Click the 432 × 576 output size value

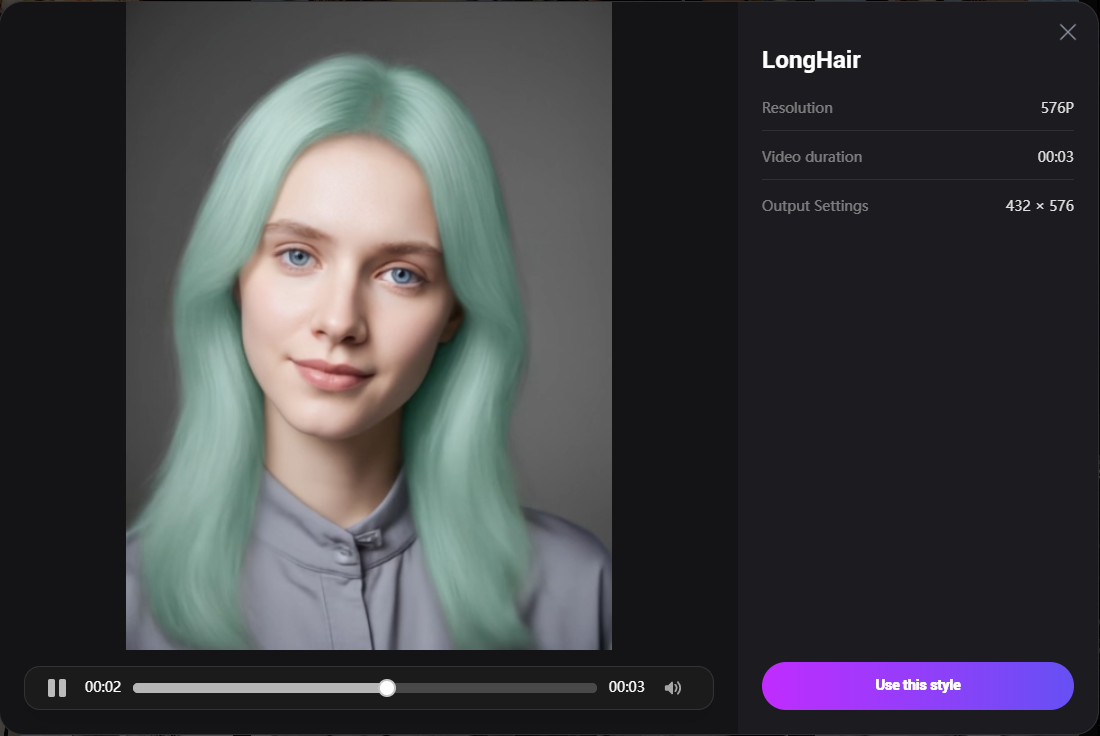coord(1039,206)
